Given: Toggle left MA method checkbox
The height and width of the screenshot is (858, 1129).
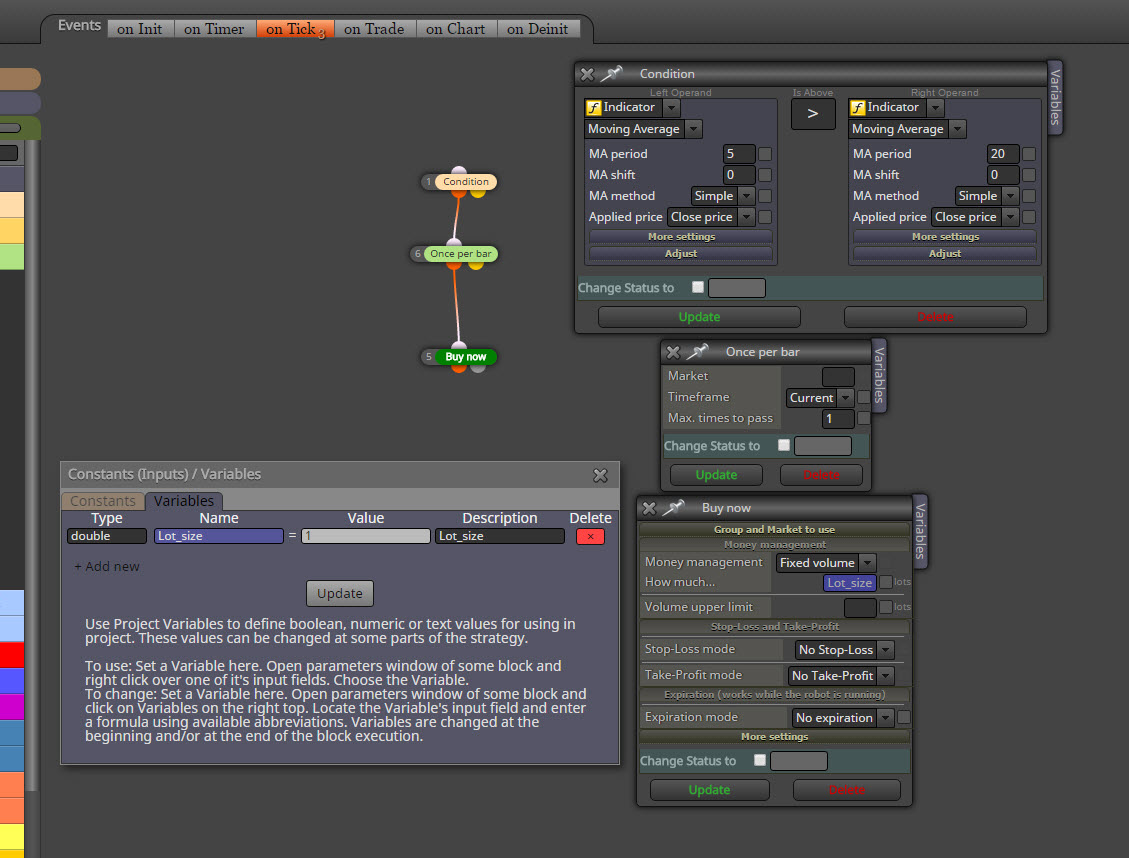Looking at the screenshot, I should [x=765, y=196].
